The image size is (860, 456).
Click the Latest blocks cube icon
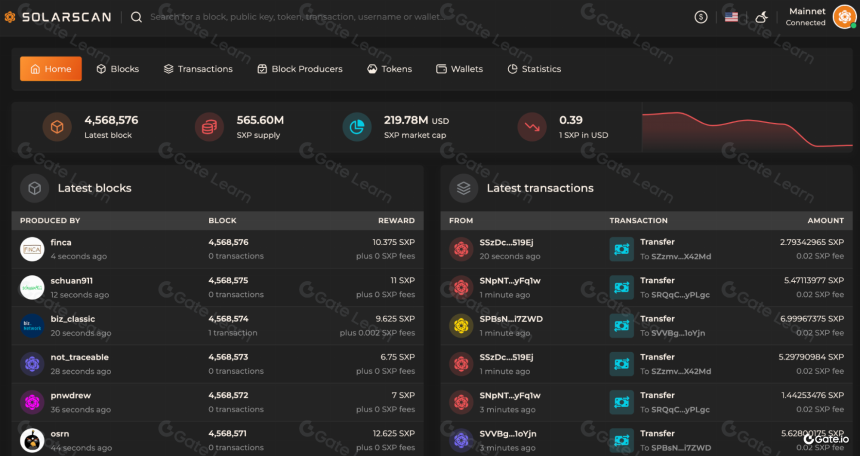[x=35, y=188]
